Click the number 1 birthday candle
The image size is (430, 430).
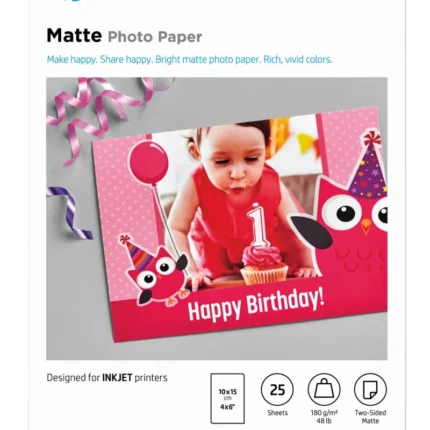click(258, 225)
